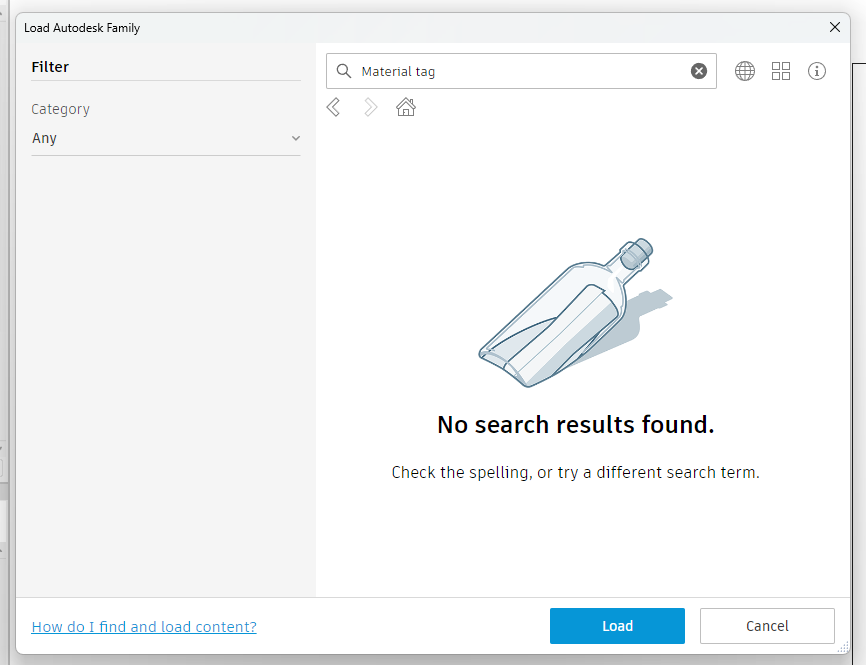
Task: Load the selected family
Action: pyautogui.click(x=617, y=625)
